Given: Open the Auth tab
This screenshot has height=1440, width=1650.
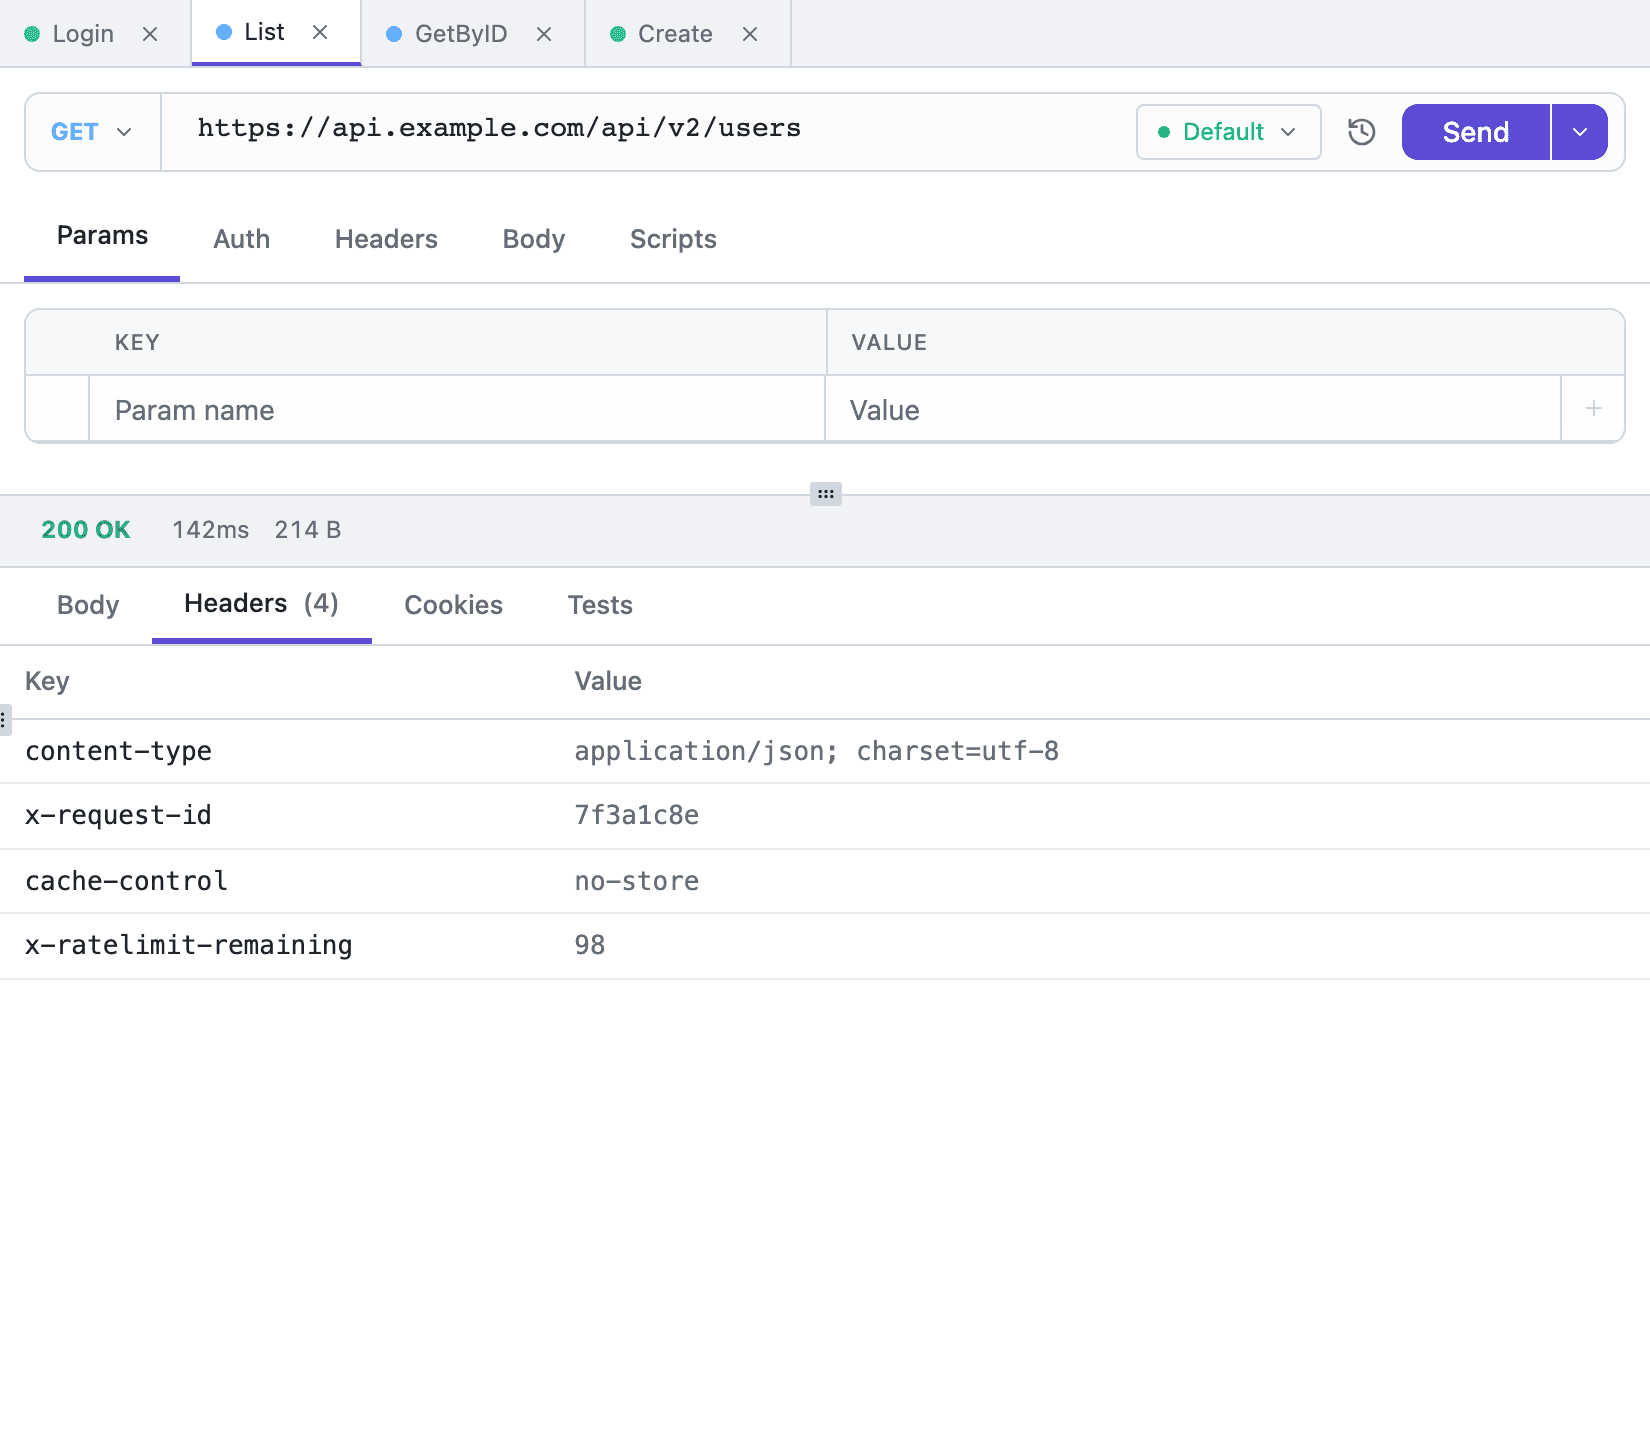Looking at the screenshot, I should (242, 239).
